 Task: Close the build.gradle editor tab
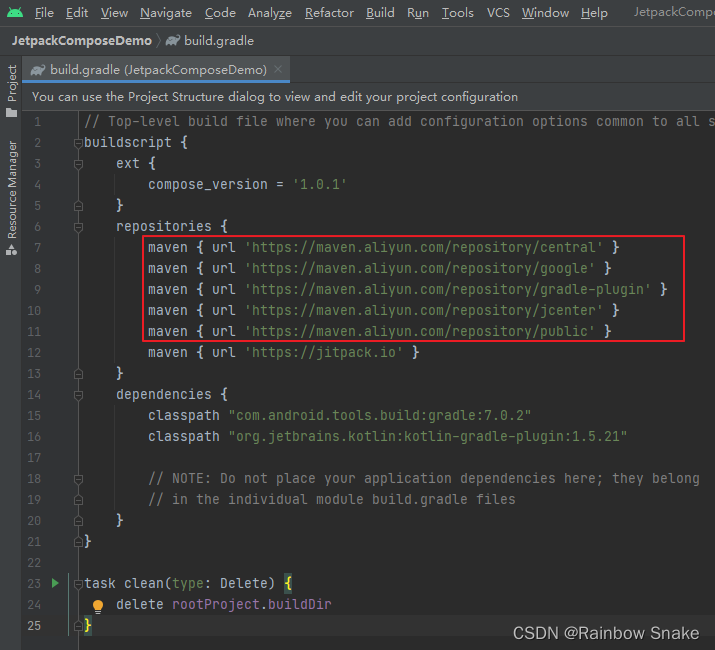tap(278, 69)
